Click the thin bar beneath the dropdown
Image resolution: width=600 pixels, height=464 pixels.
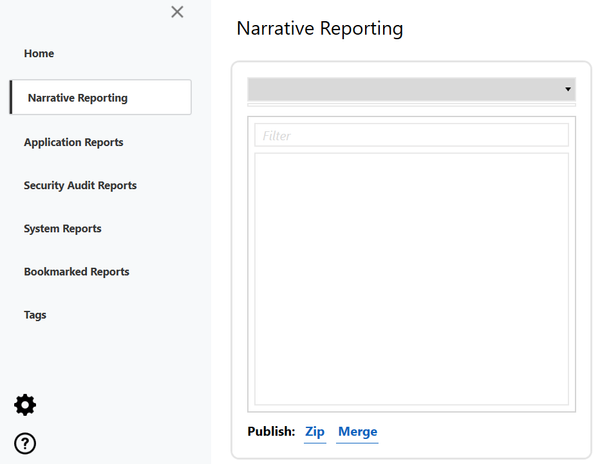point(411,104)
